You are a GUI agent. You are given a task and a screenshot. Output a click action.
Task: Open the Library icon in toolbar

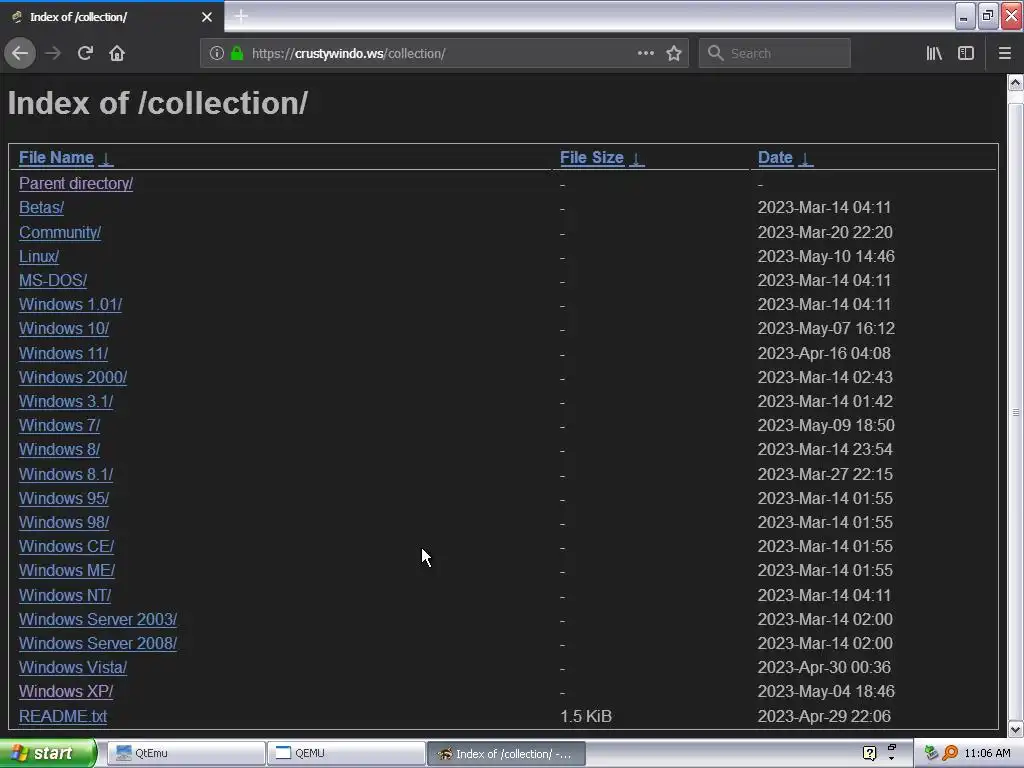pos(934,54)
